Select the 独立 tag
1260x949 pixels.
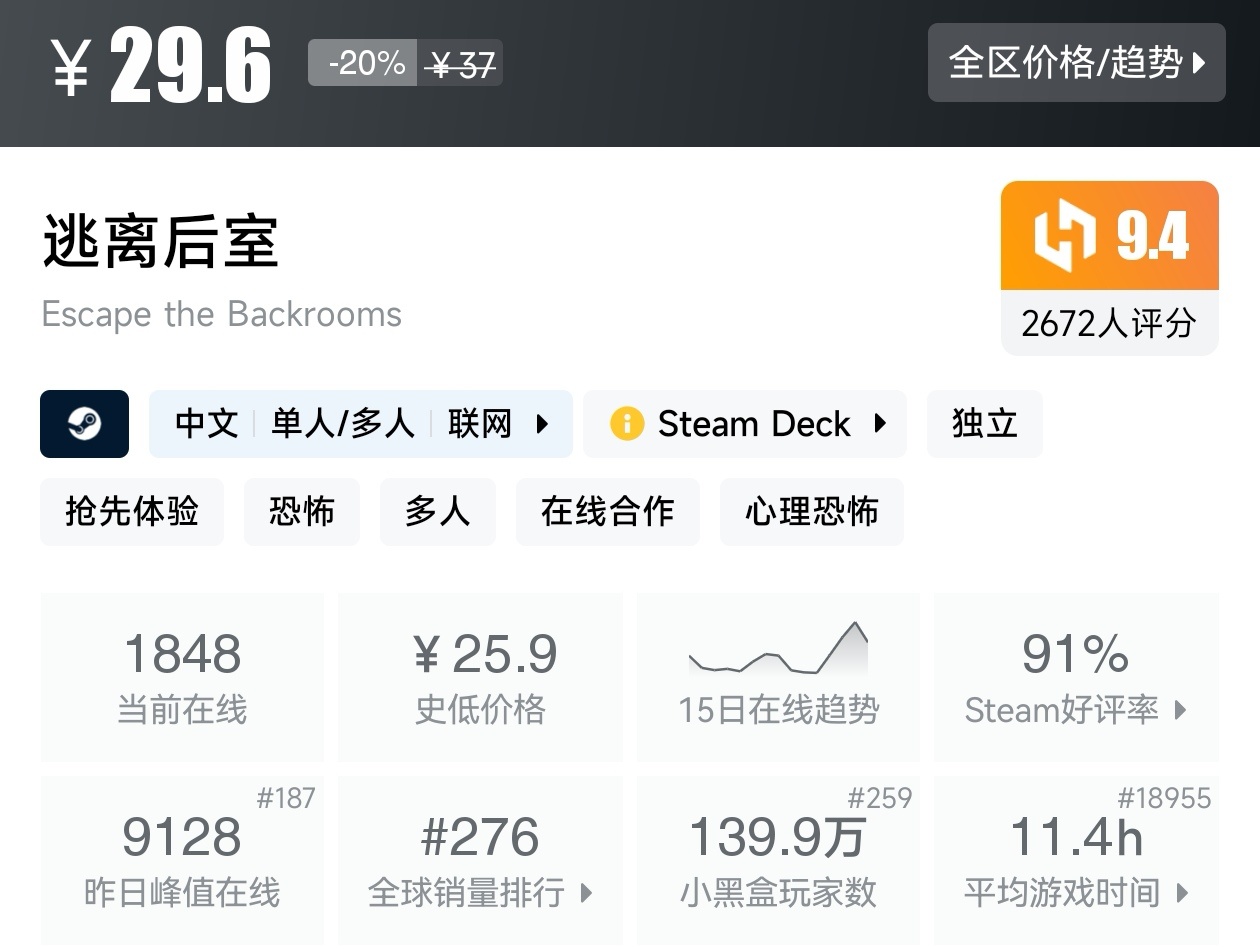(x=984, y=424)
